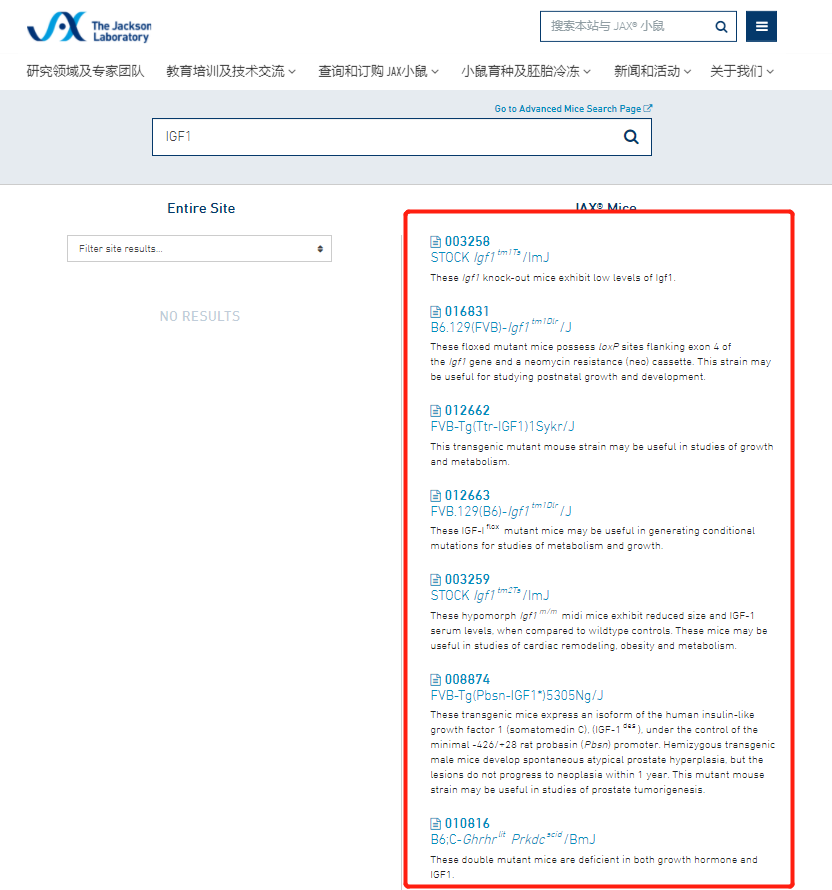Click the top site search magnifier icon
Screen dimensions: 832x890
pos(721,27)
